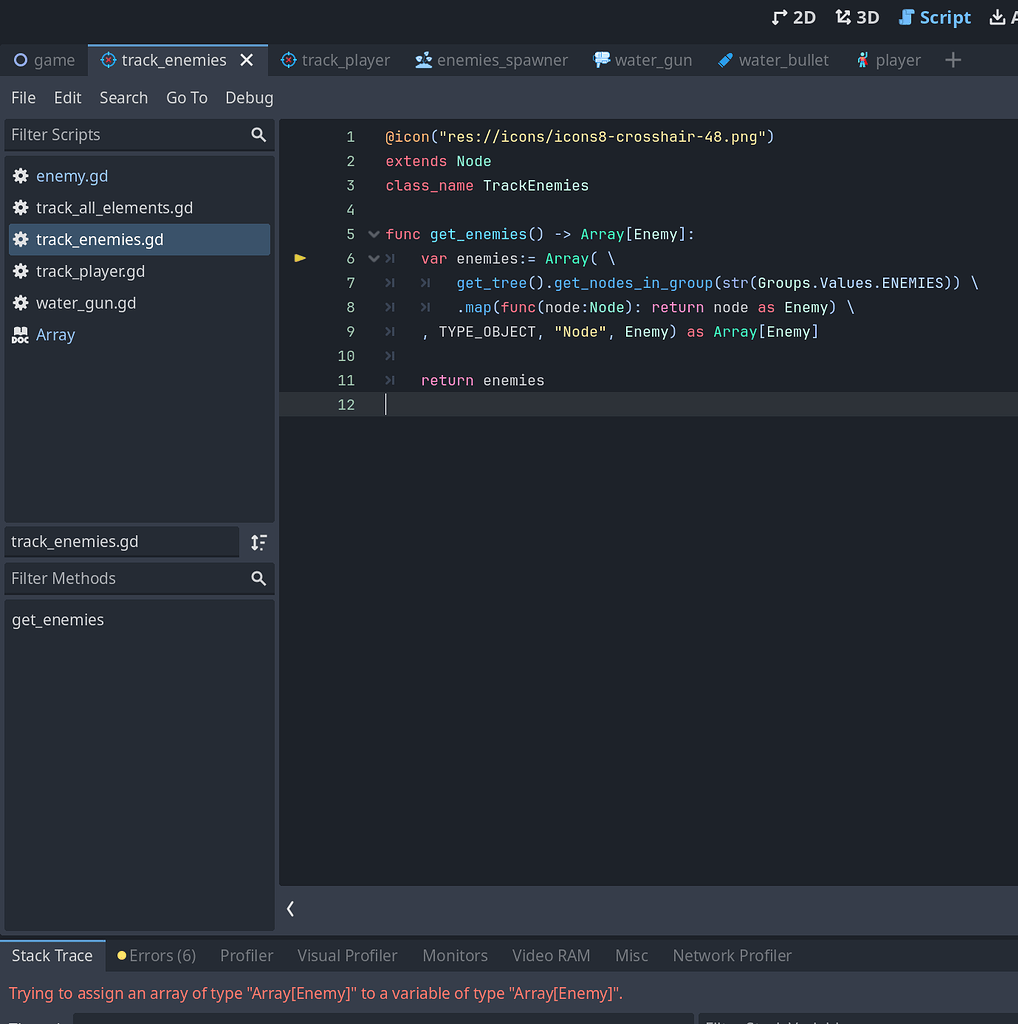Toggle alphabetical method sorting icon
The width and height of the screenshot is (1018, 1024).
tap(258, 543)
